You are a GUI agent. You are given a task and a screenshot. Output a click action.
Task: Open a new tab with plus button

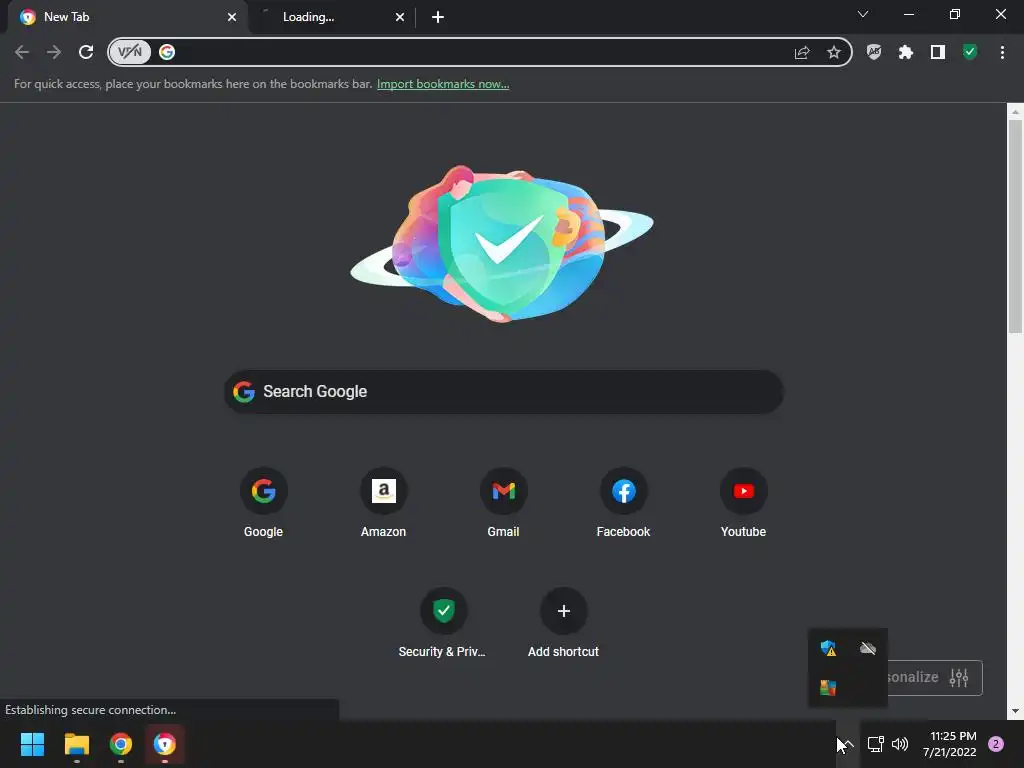tap(438, 17)
